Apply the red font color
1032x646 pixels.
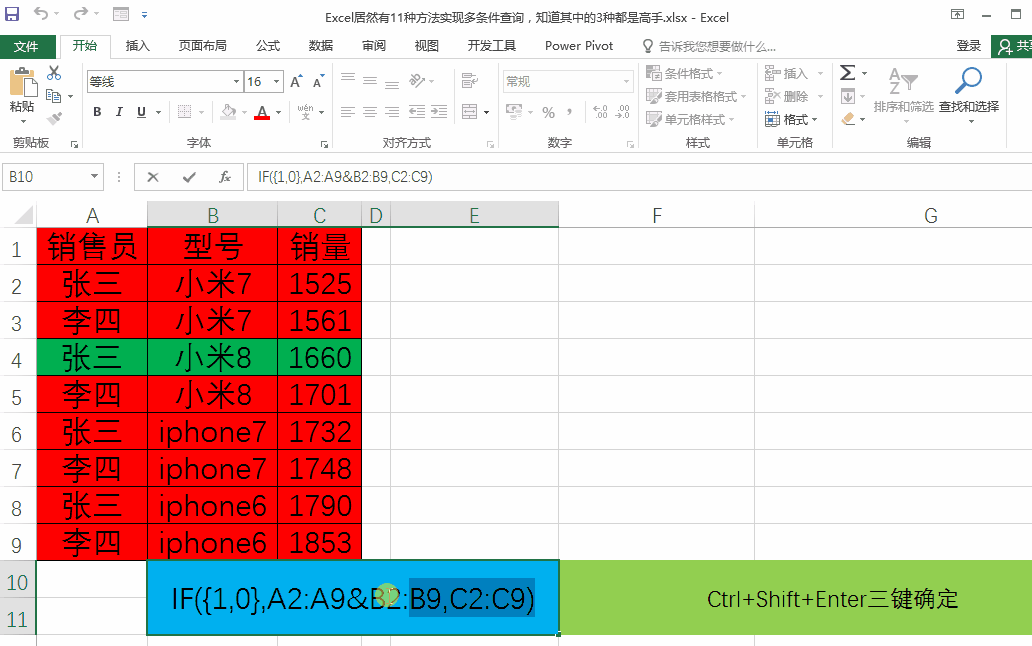pyautogui.click(x=263, y=112)
